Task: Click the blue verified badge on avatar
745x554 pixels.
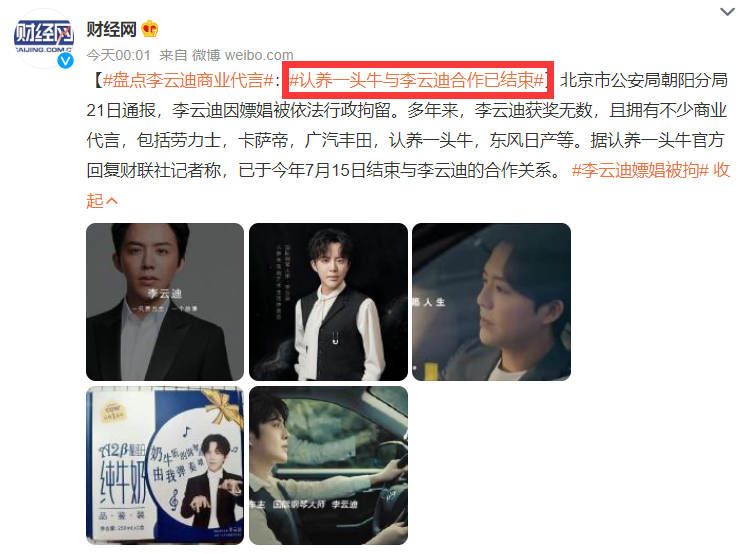Action: [66, 61]
